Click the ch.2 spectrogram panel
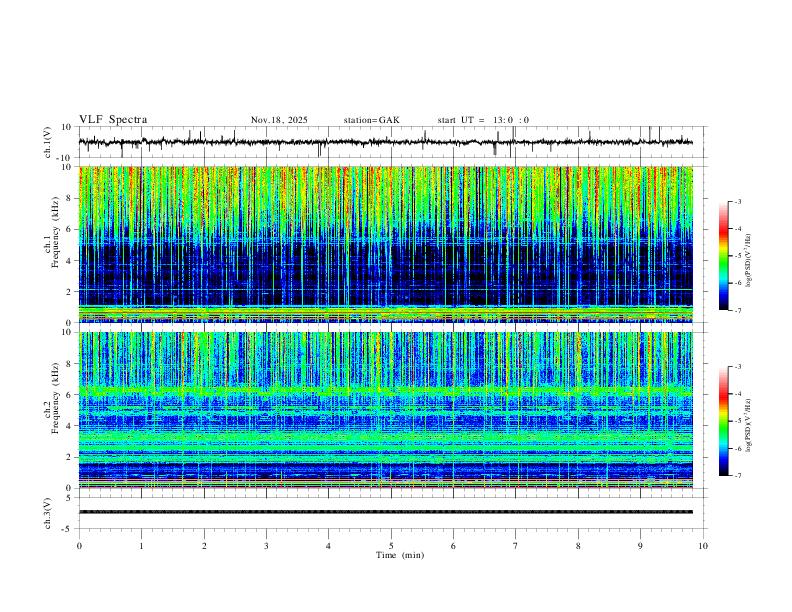This screenshot has width=792, height=612. click(386, 410)
